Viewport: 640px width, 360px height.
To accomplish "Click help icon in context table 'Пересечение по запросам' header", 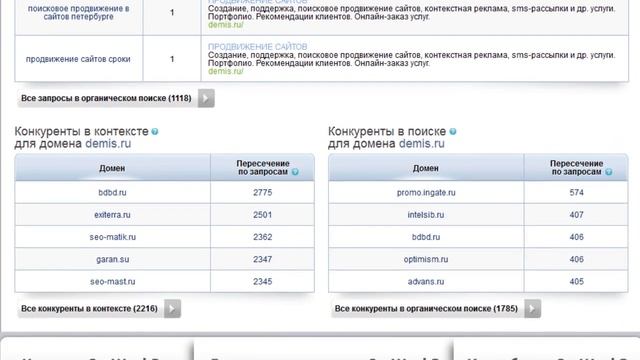I will click(295, 172).
